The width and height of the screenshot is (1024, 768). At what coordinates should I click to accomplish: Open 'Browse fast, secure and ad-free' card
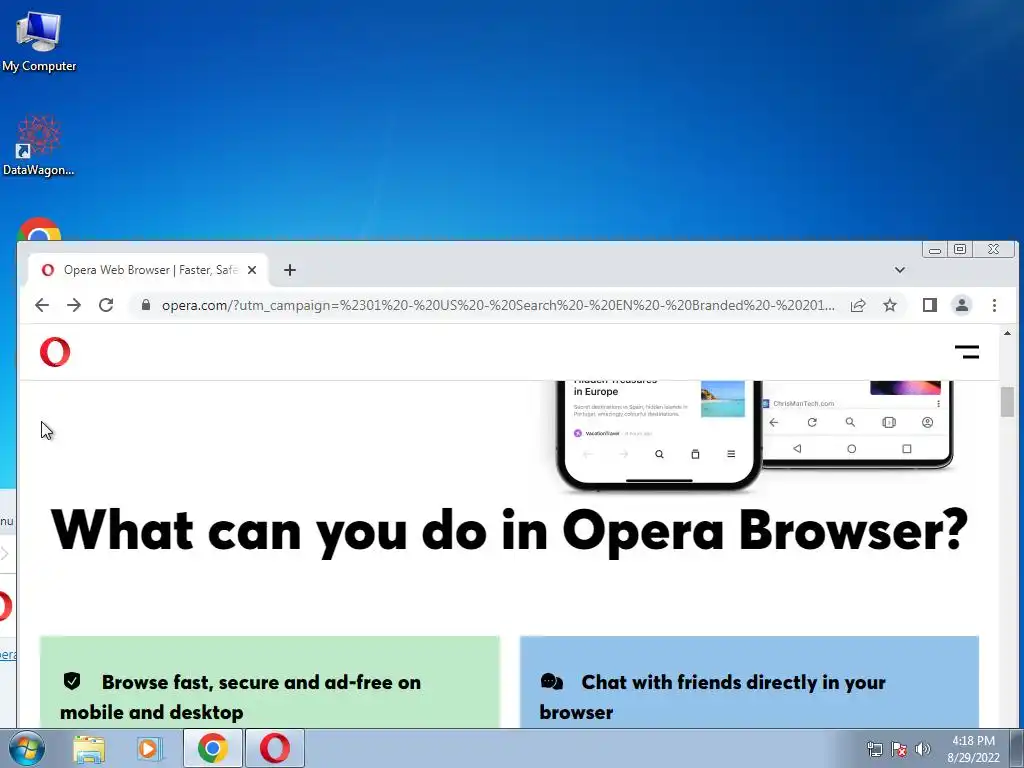click(x=270, y=682)
